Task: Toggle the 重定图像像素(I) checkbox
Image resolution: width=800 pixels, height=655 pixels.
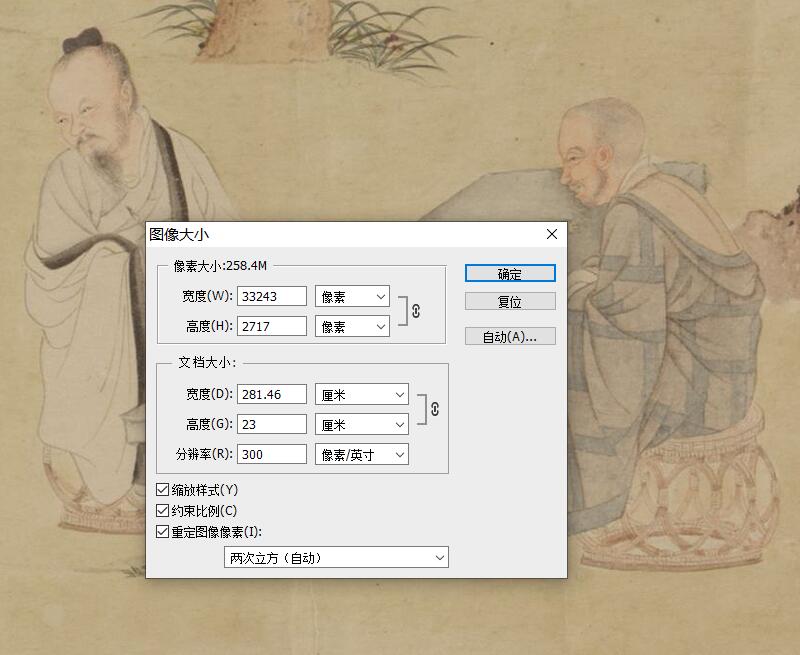Action: point(162,532)
